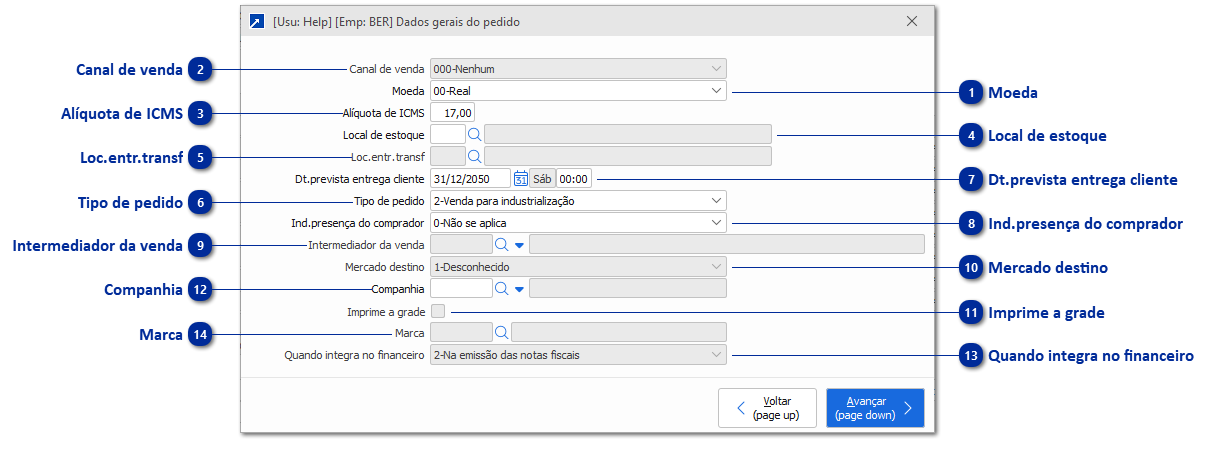
Task: Click the Sáb weekday button
Action: [542, 179]
